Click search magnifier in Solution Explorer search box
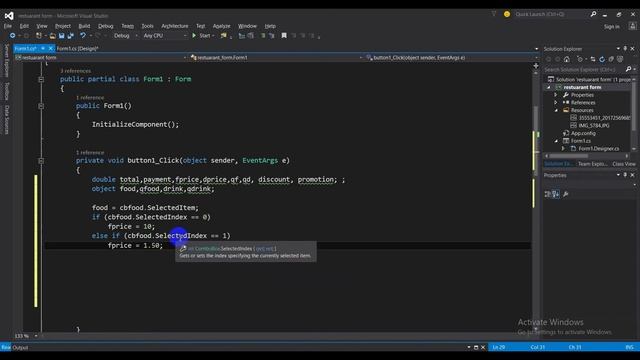 628,69
